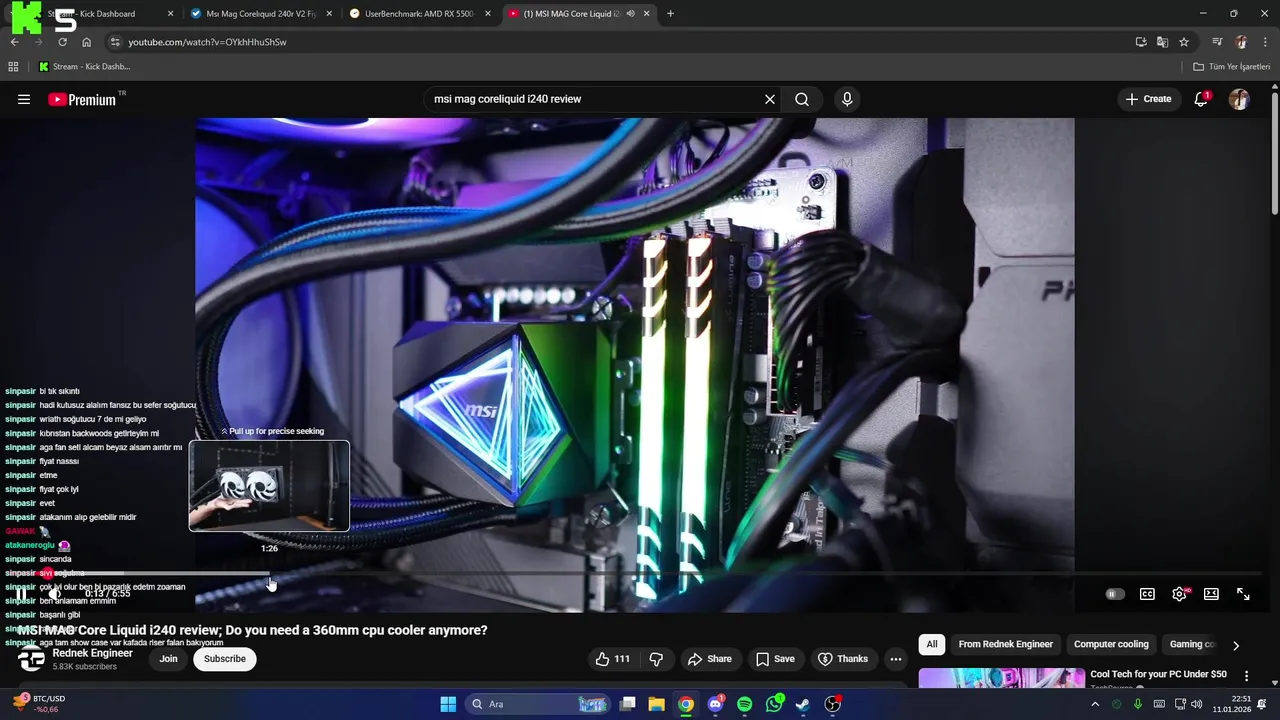The width and height of the screenshot is (1280, 720).
Task: Toggle the autoplay switch in the player
Action: 1115,594
